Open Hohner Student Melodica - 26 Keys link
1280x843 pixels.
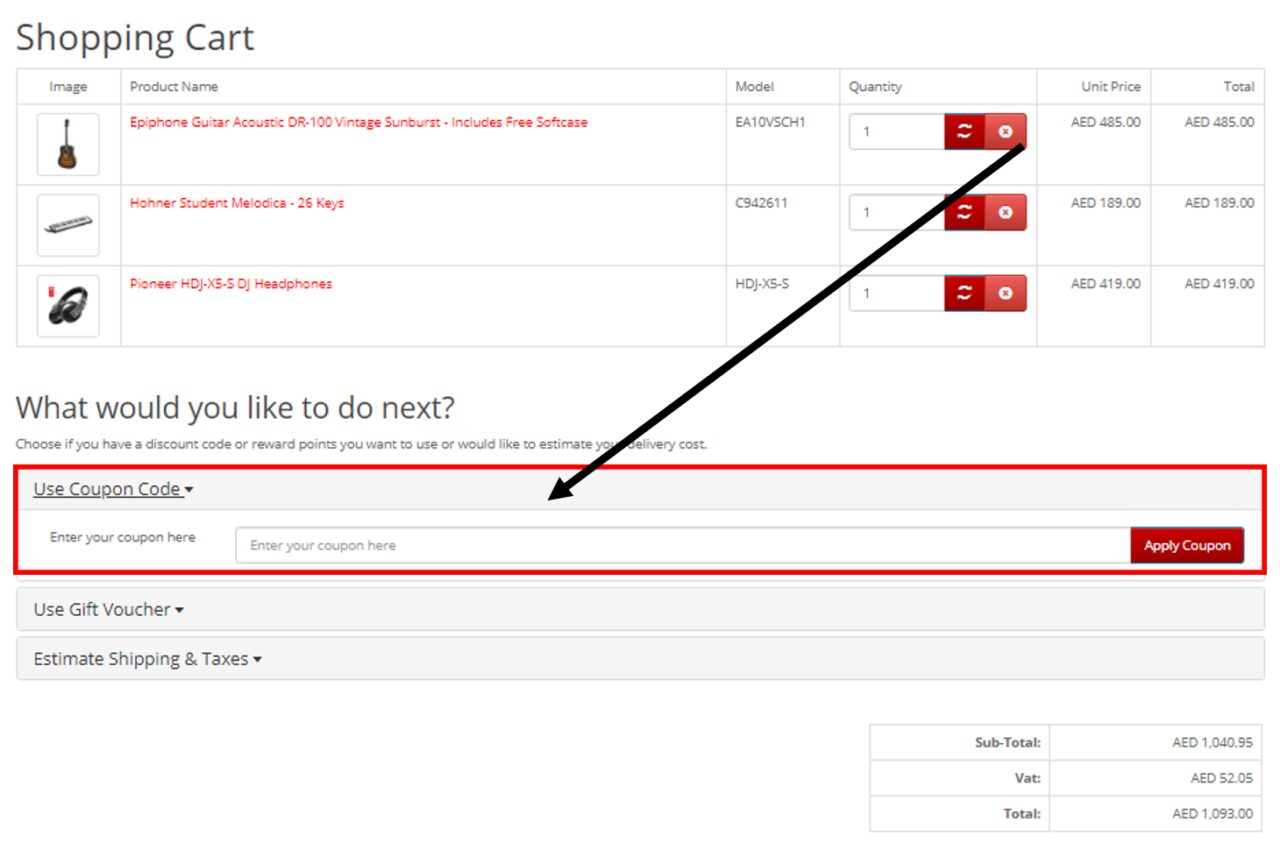(x=237, y=203)
